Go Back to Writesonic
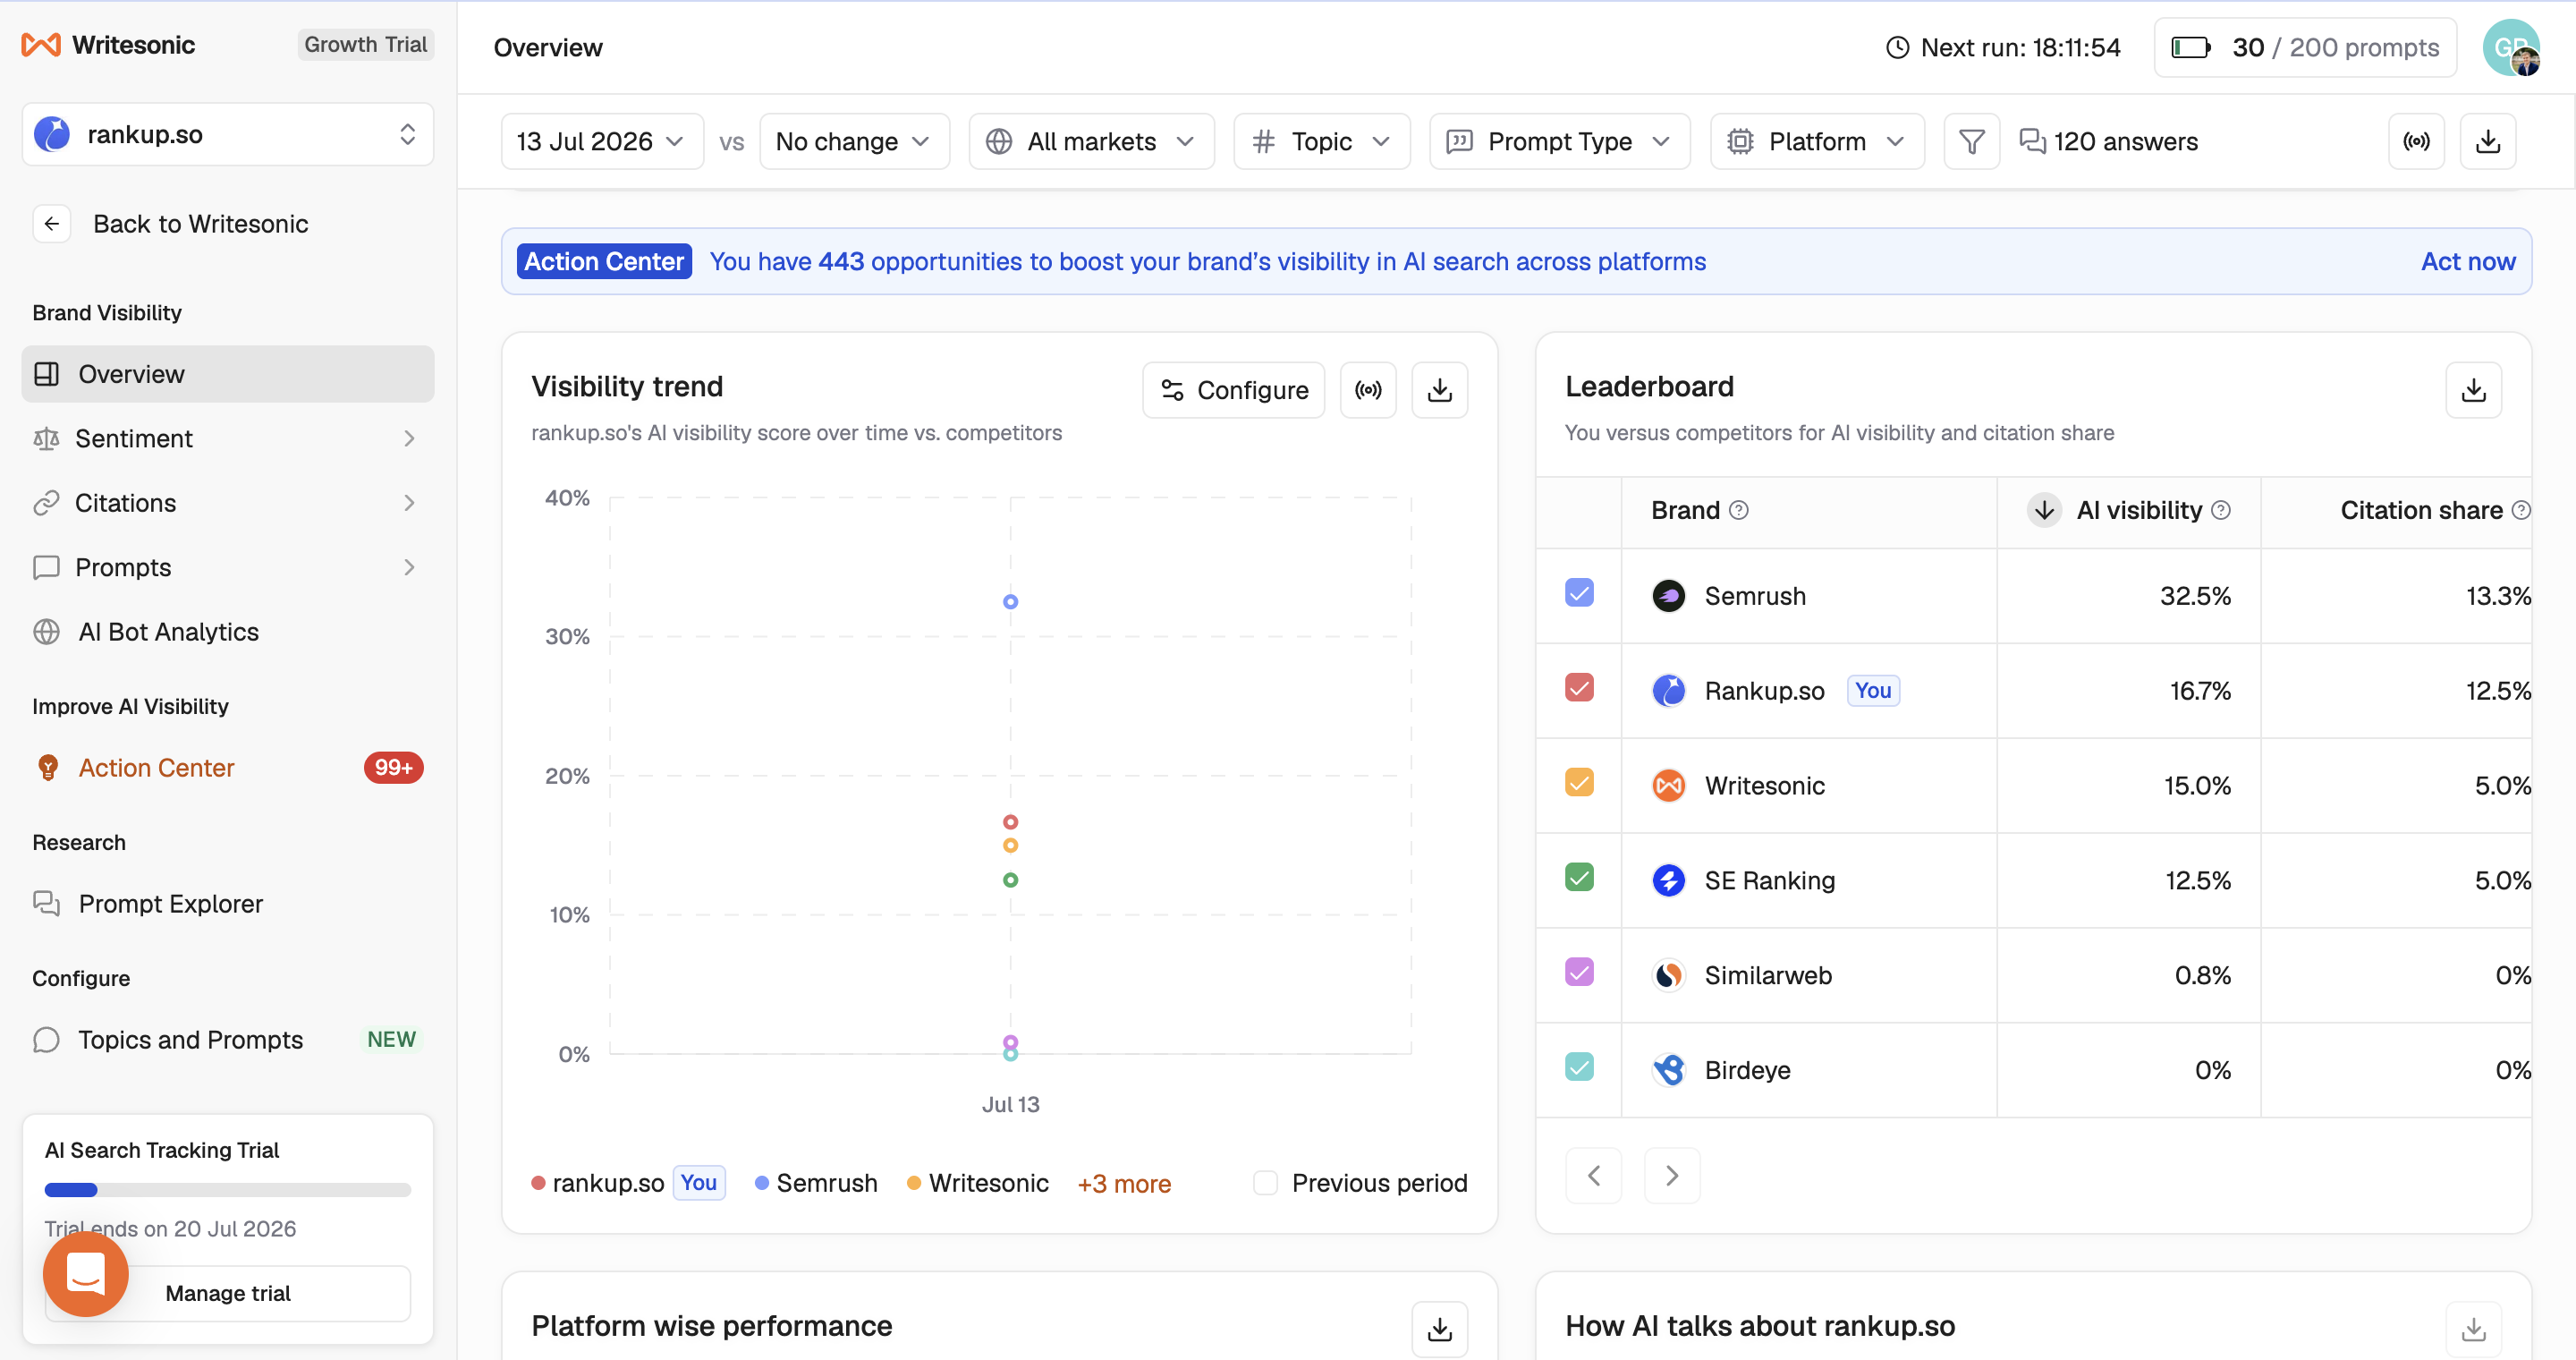 tap(200, 224)
